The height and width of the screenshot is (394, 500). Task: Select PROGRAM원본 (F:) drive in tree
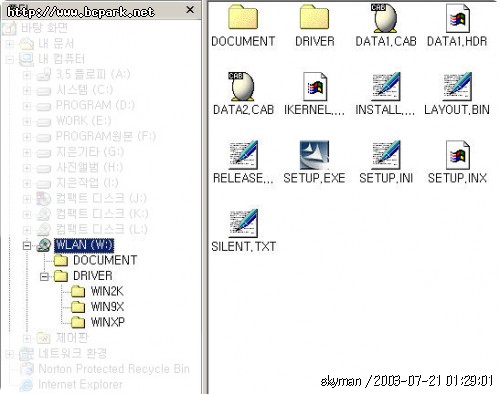(106, 136)
